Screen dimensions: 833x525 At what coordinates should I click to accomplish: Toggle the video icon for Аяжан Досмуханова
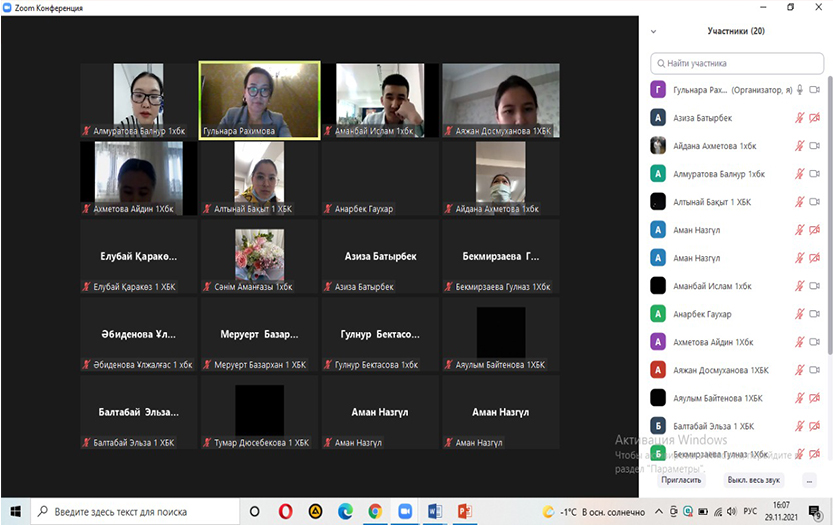point(814,369)
